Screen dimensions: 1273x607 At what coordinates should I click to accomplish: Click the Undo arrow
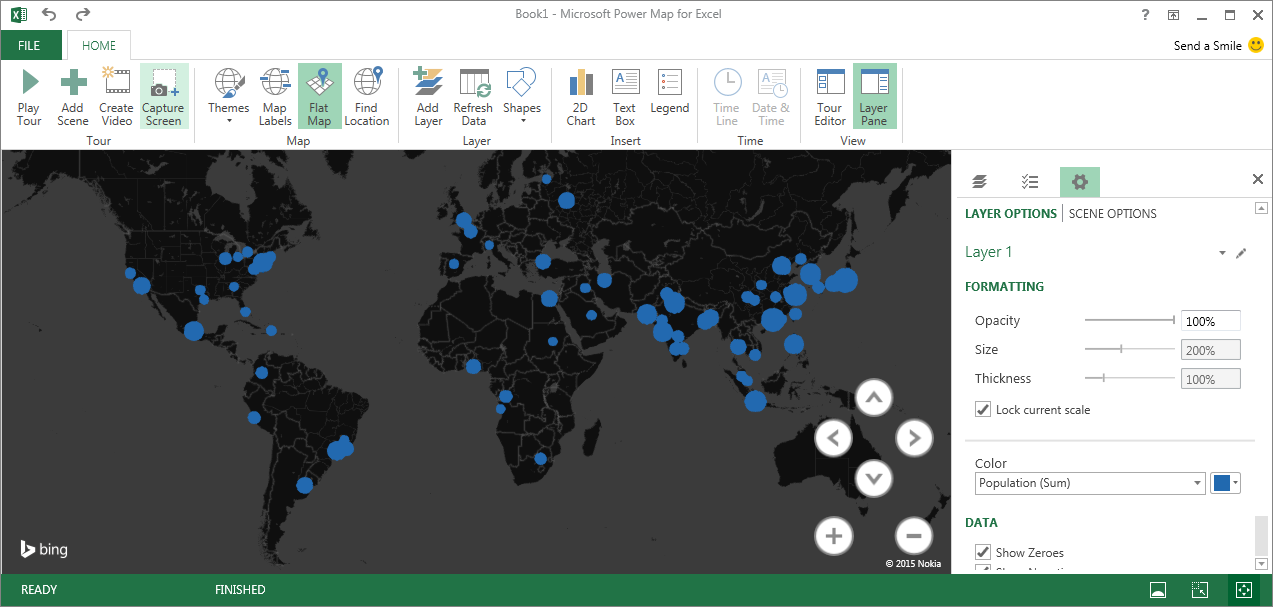coord(49,14)
